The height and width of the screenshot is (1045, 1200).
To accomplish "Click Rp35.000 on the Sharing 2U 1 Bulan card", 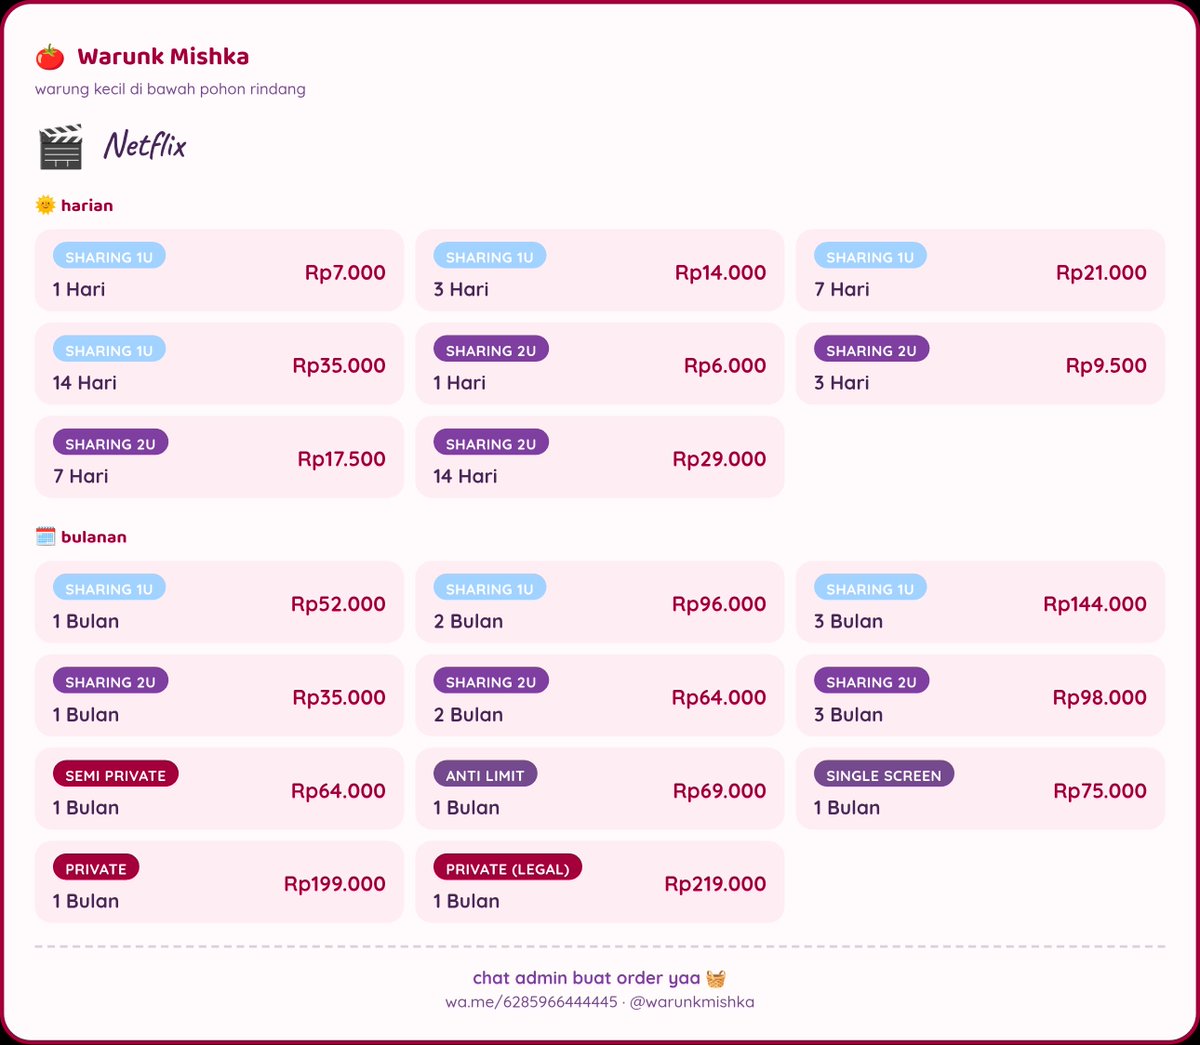I will coord(339,698).
